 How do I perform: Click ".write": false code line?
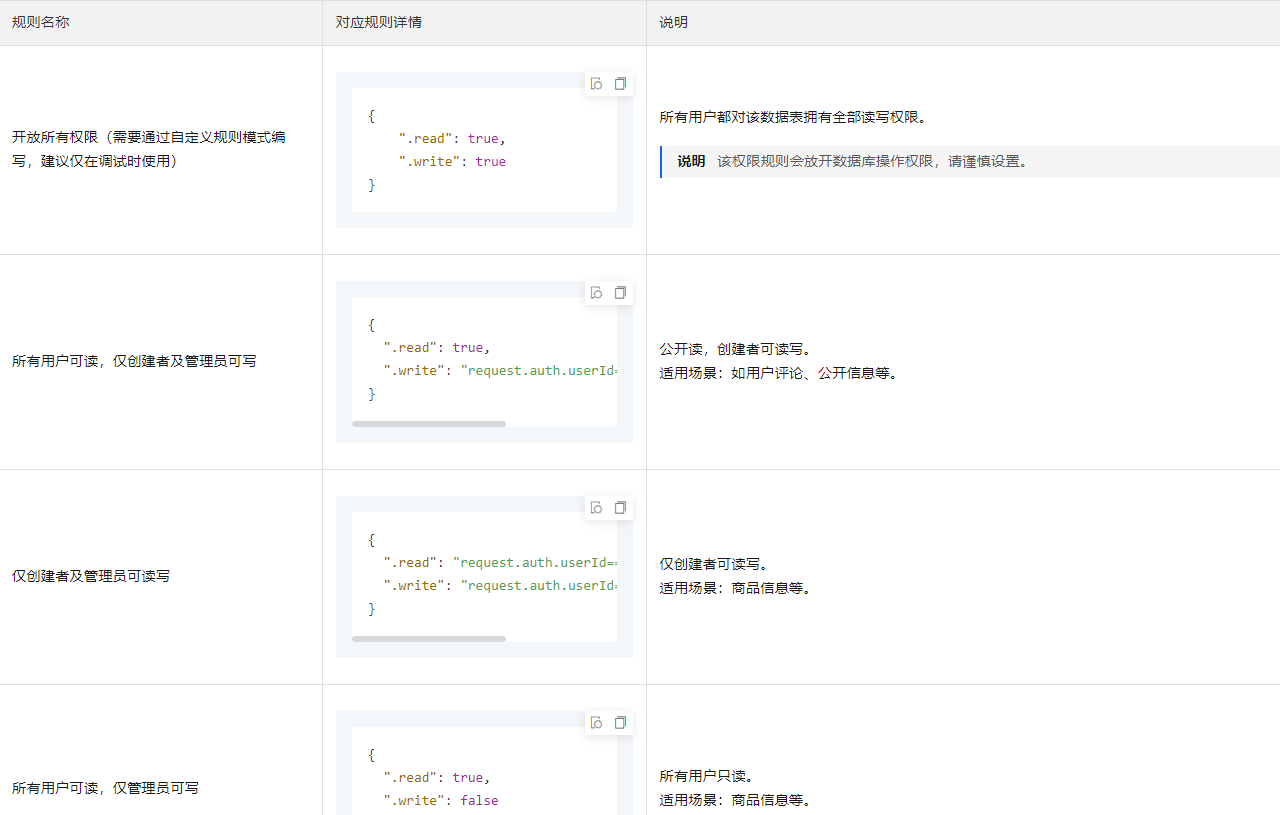pyautogui.click(x=441, y=800)
